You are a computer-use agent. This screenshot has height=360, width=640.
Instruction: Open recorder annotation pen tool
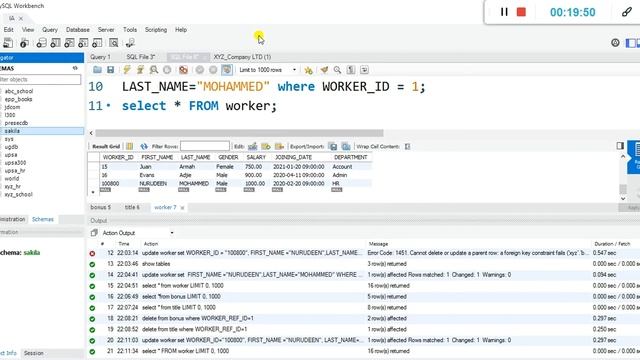pyautogui.click(x=627, y=12)
